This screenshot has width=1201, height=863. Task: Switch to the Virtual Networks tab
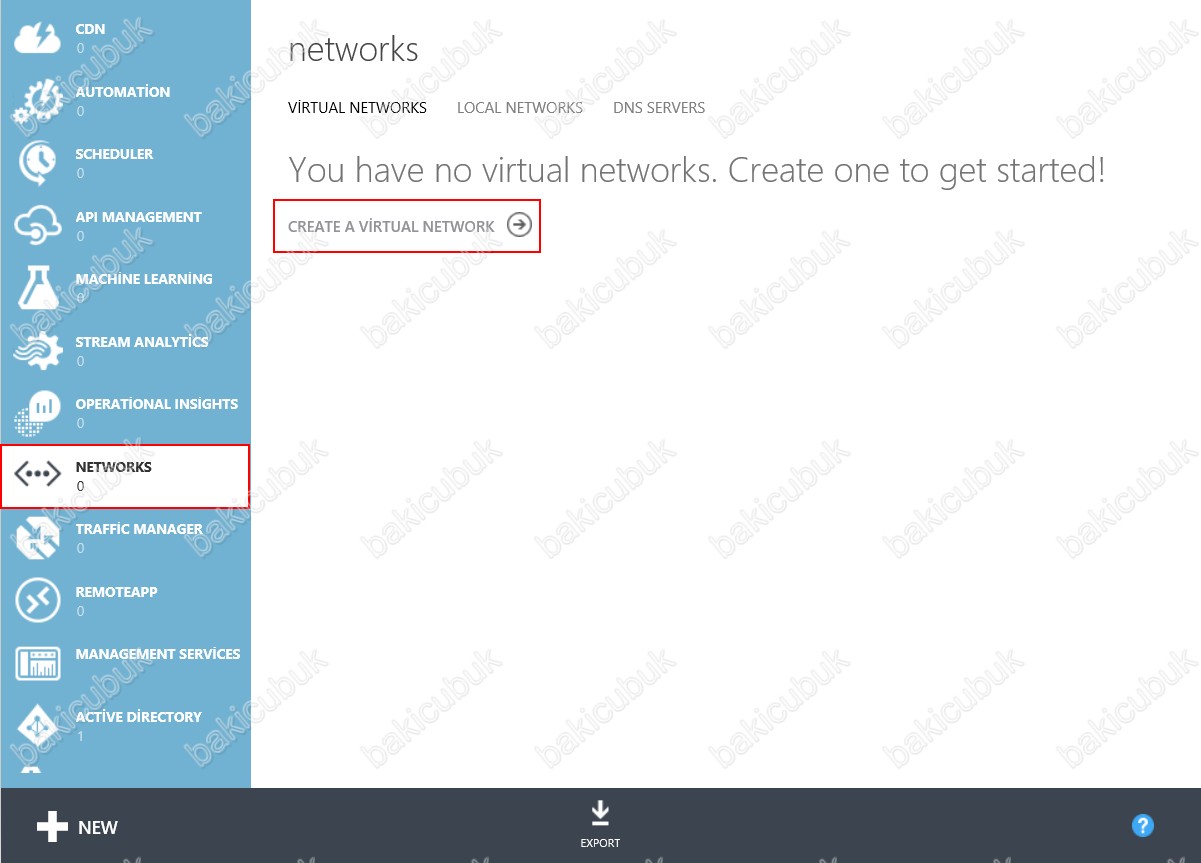pyautogui.click(x=357, y=108)
